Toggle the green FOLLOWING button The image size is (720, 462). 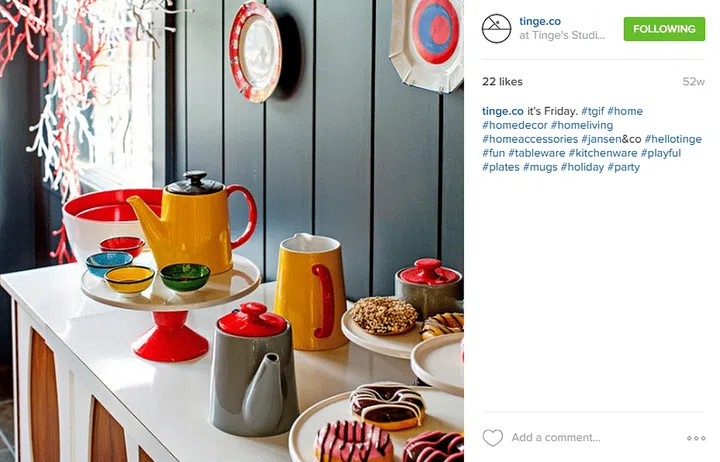click(x=664, y=29)
